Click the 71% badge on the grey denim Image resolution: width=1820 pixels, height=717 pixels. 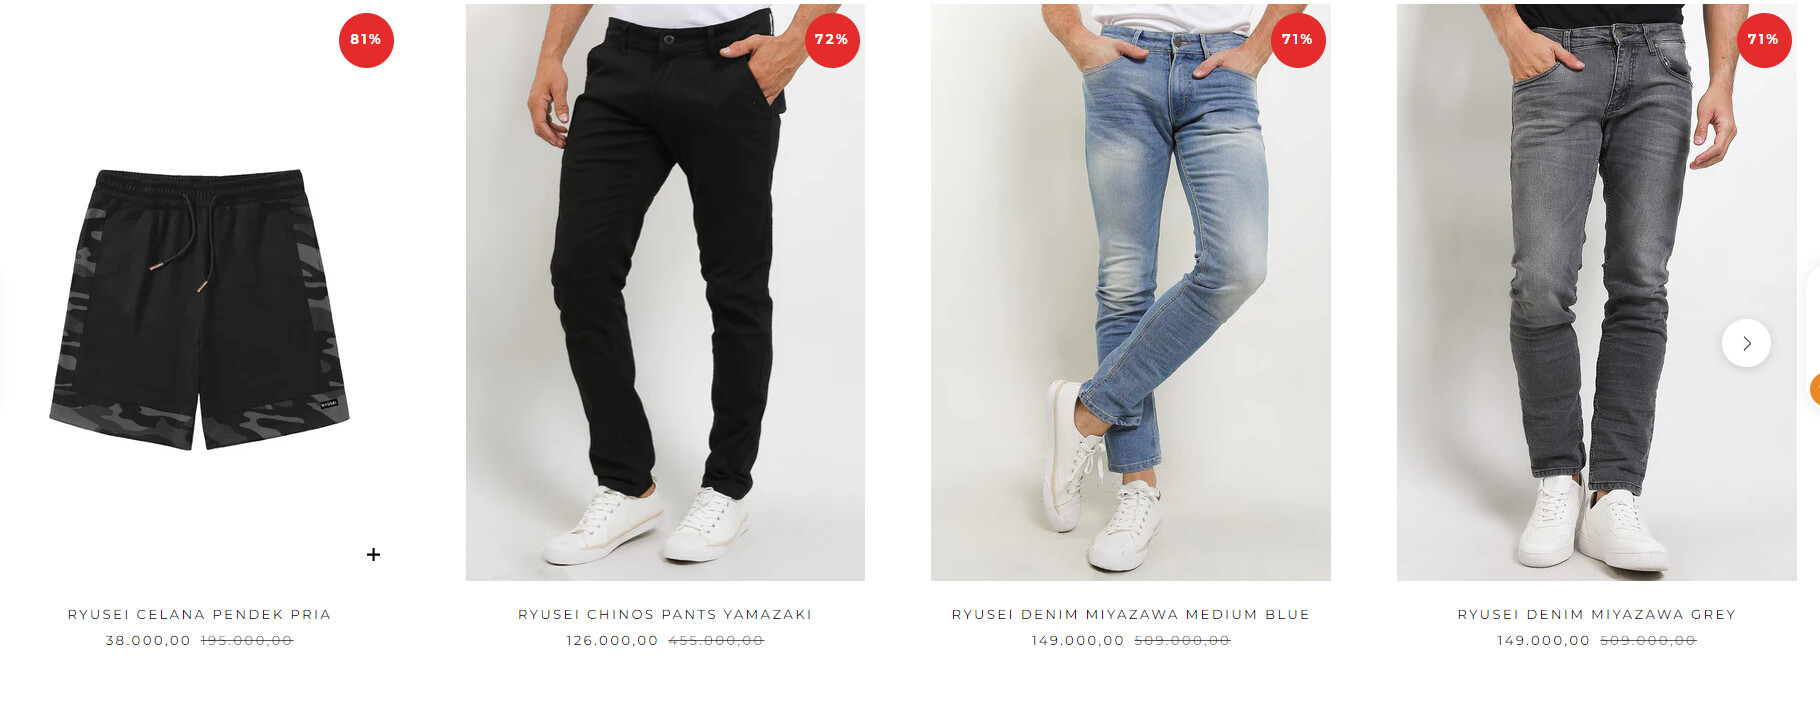(1763, 40)
